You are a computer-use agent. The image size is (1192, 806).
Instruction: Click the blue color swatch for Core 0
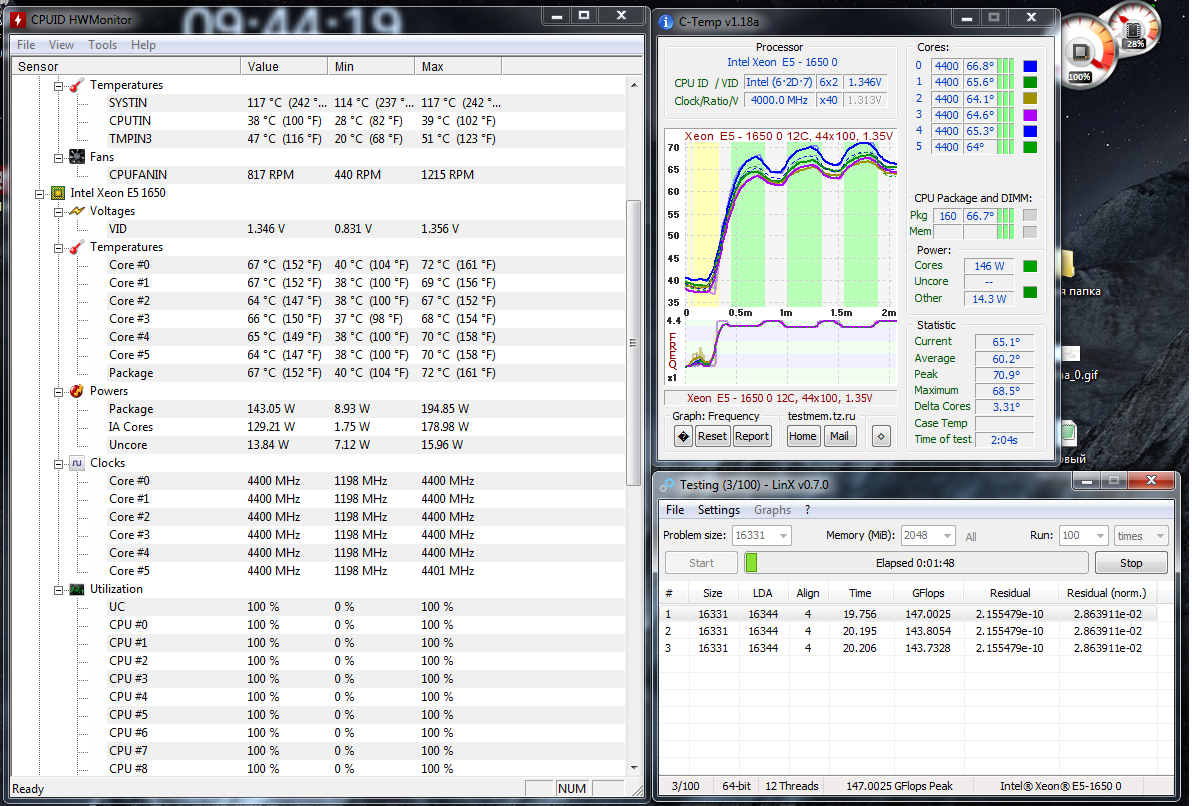click(x=1030, y=66)
